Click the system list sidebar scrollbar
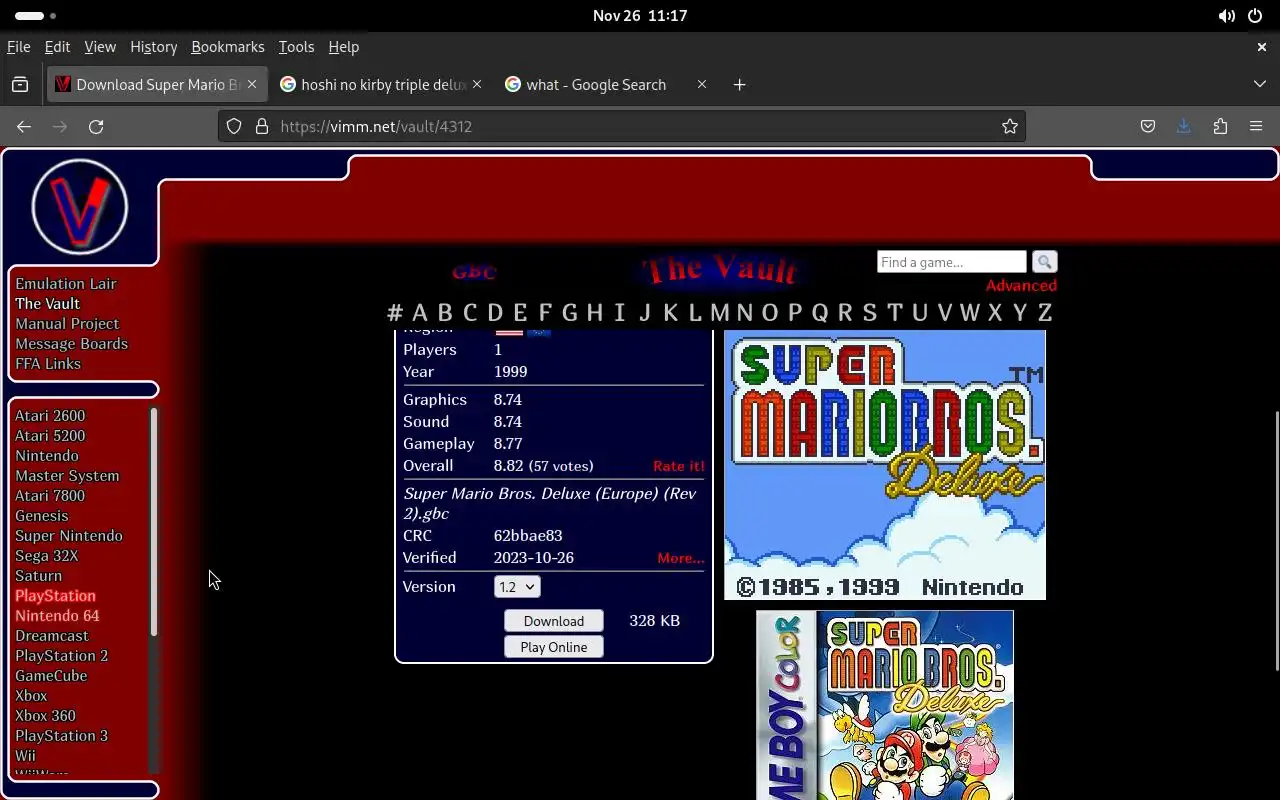Viewport: 1280px width, 800px height. (x=153, y=521)
